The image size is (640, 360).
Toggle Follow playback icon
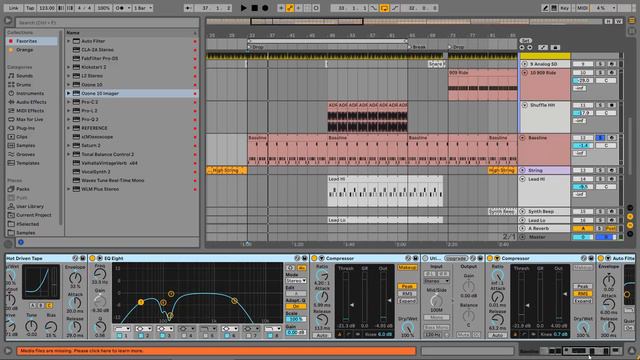coord(188,8)
